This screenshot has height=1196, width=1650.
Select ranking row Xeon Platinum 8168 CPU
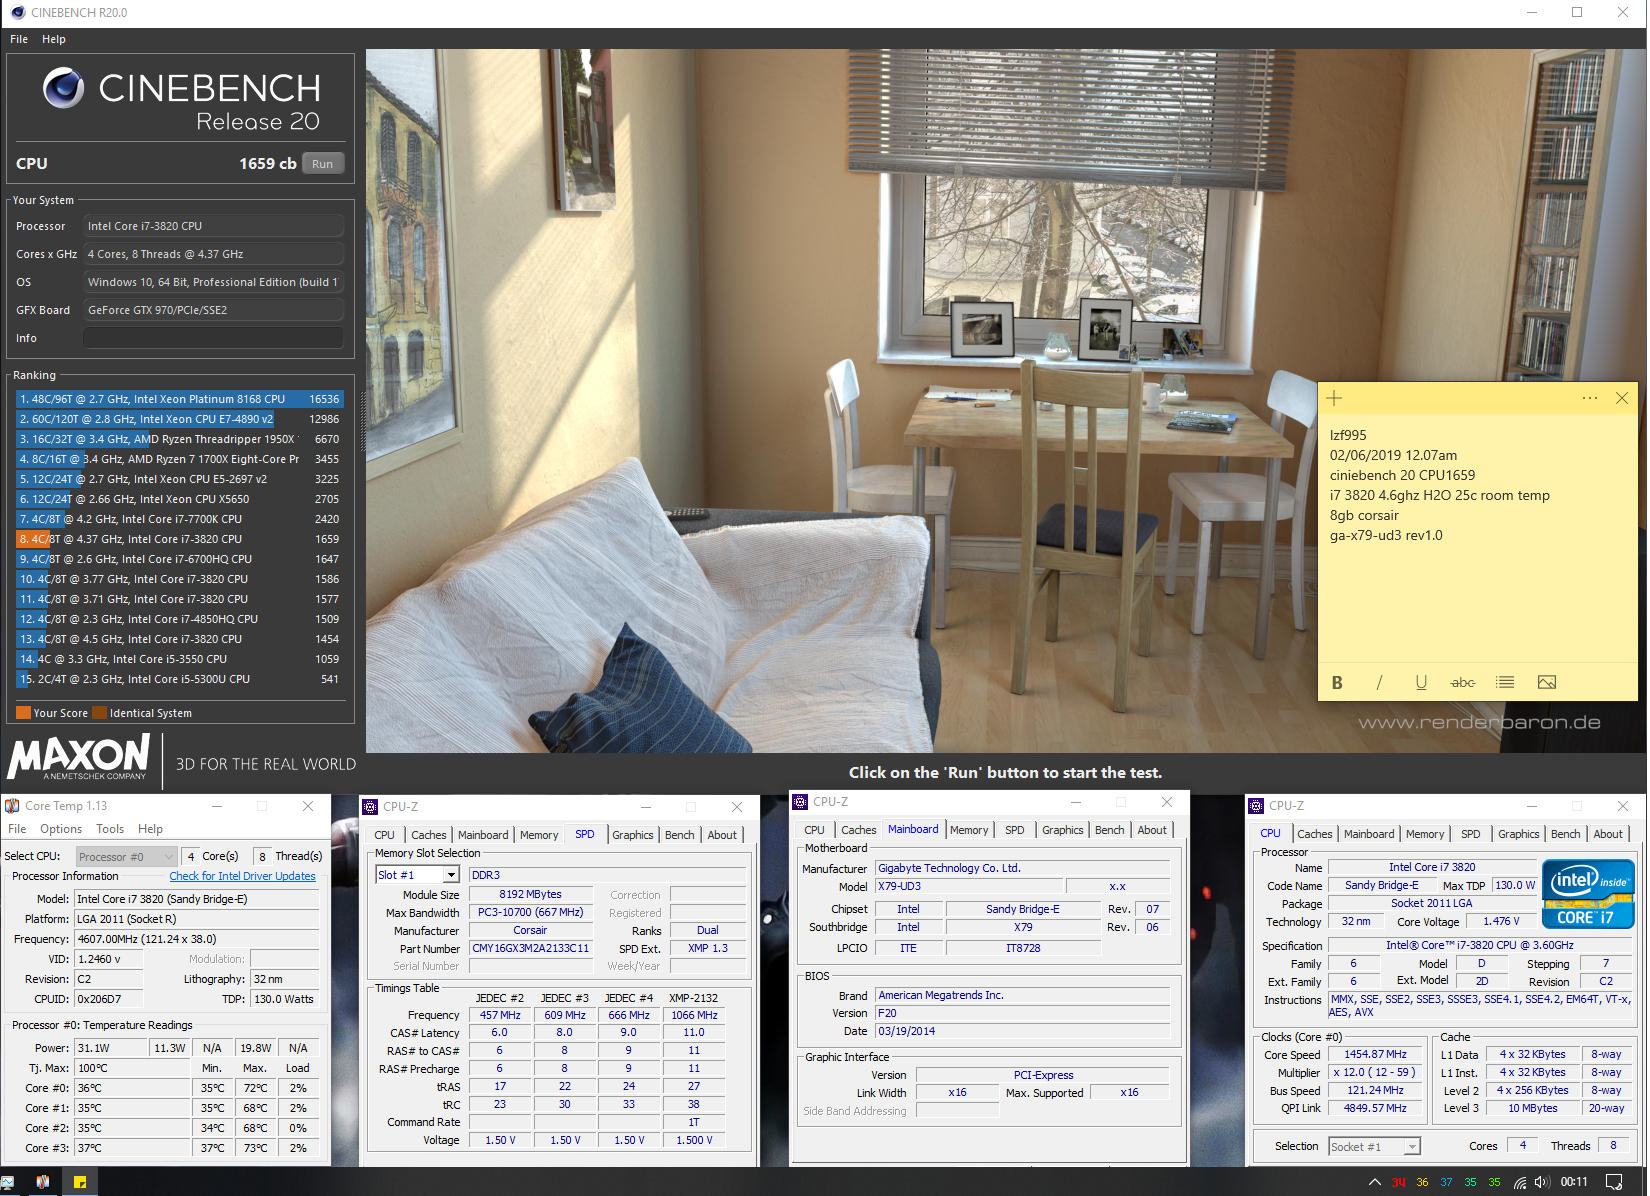pos(180,399)
